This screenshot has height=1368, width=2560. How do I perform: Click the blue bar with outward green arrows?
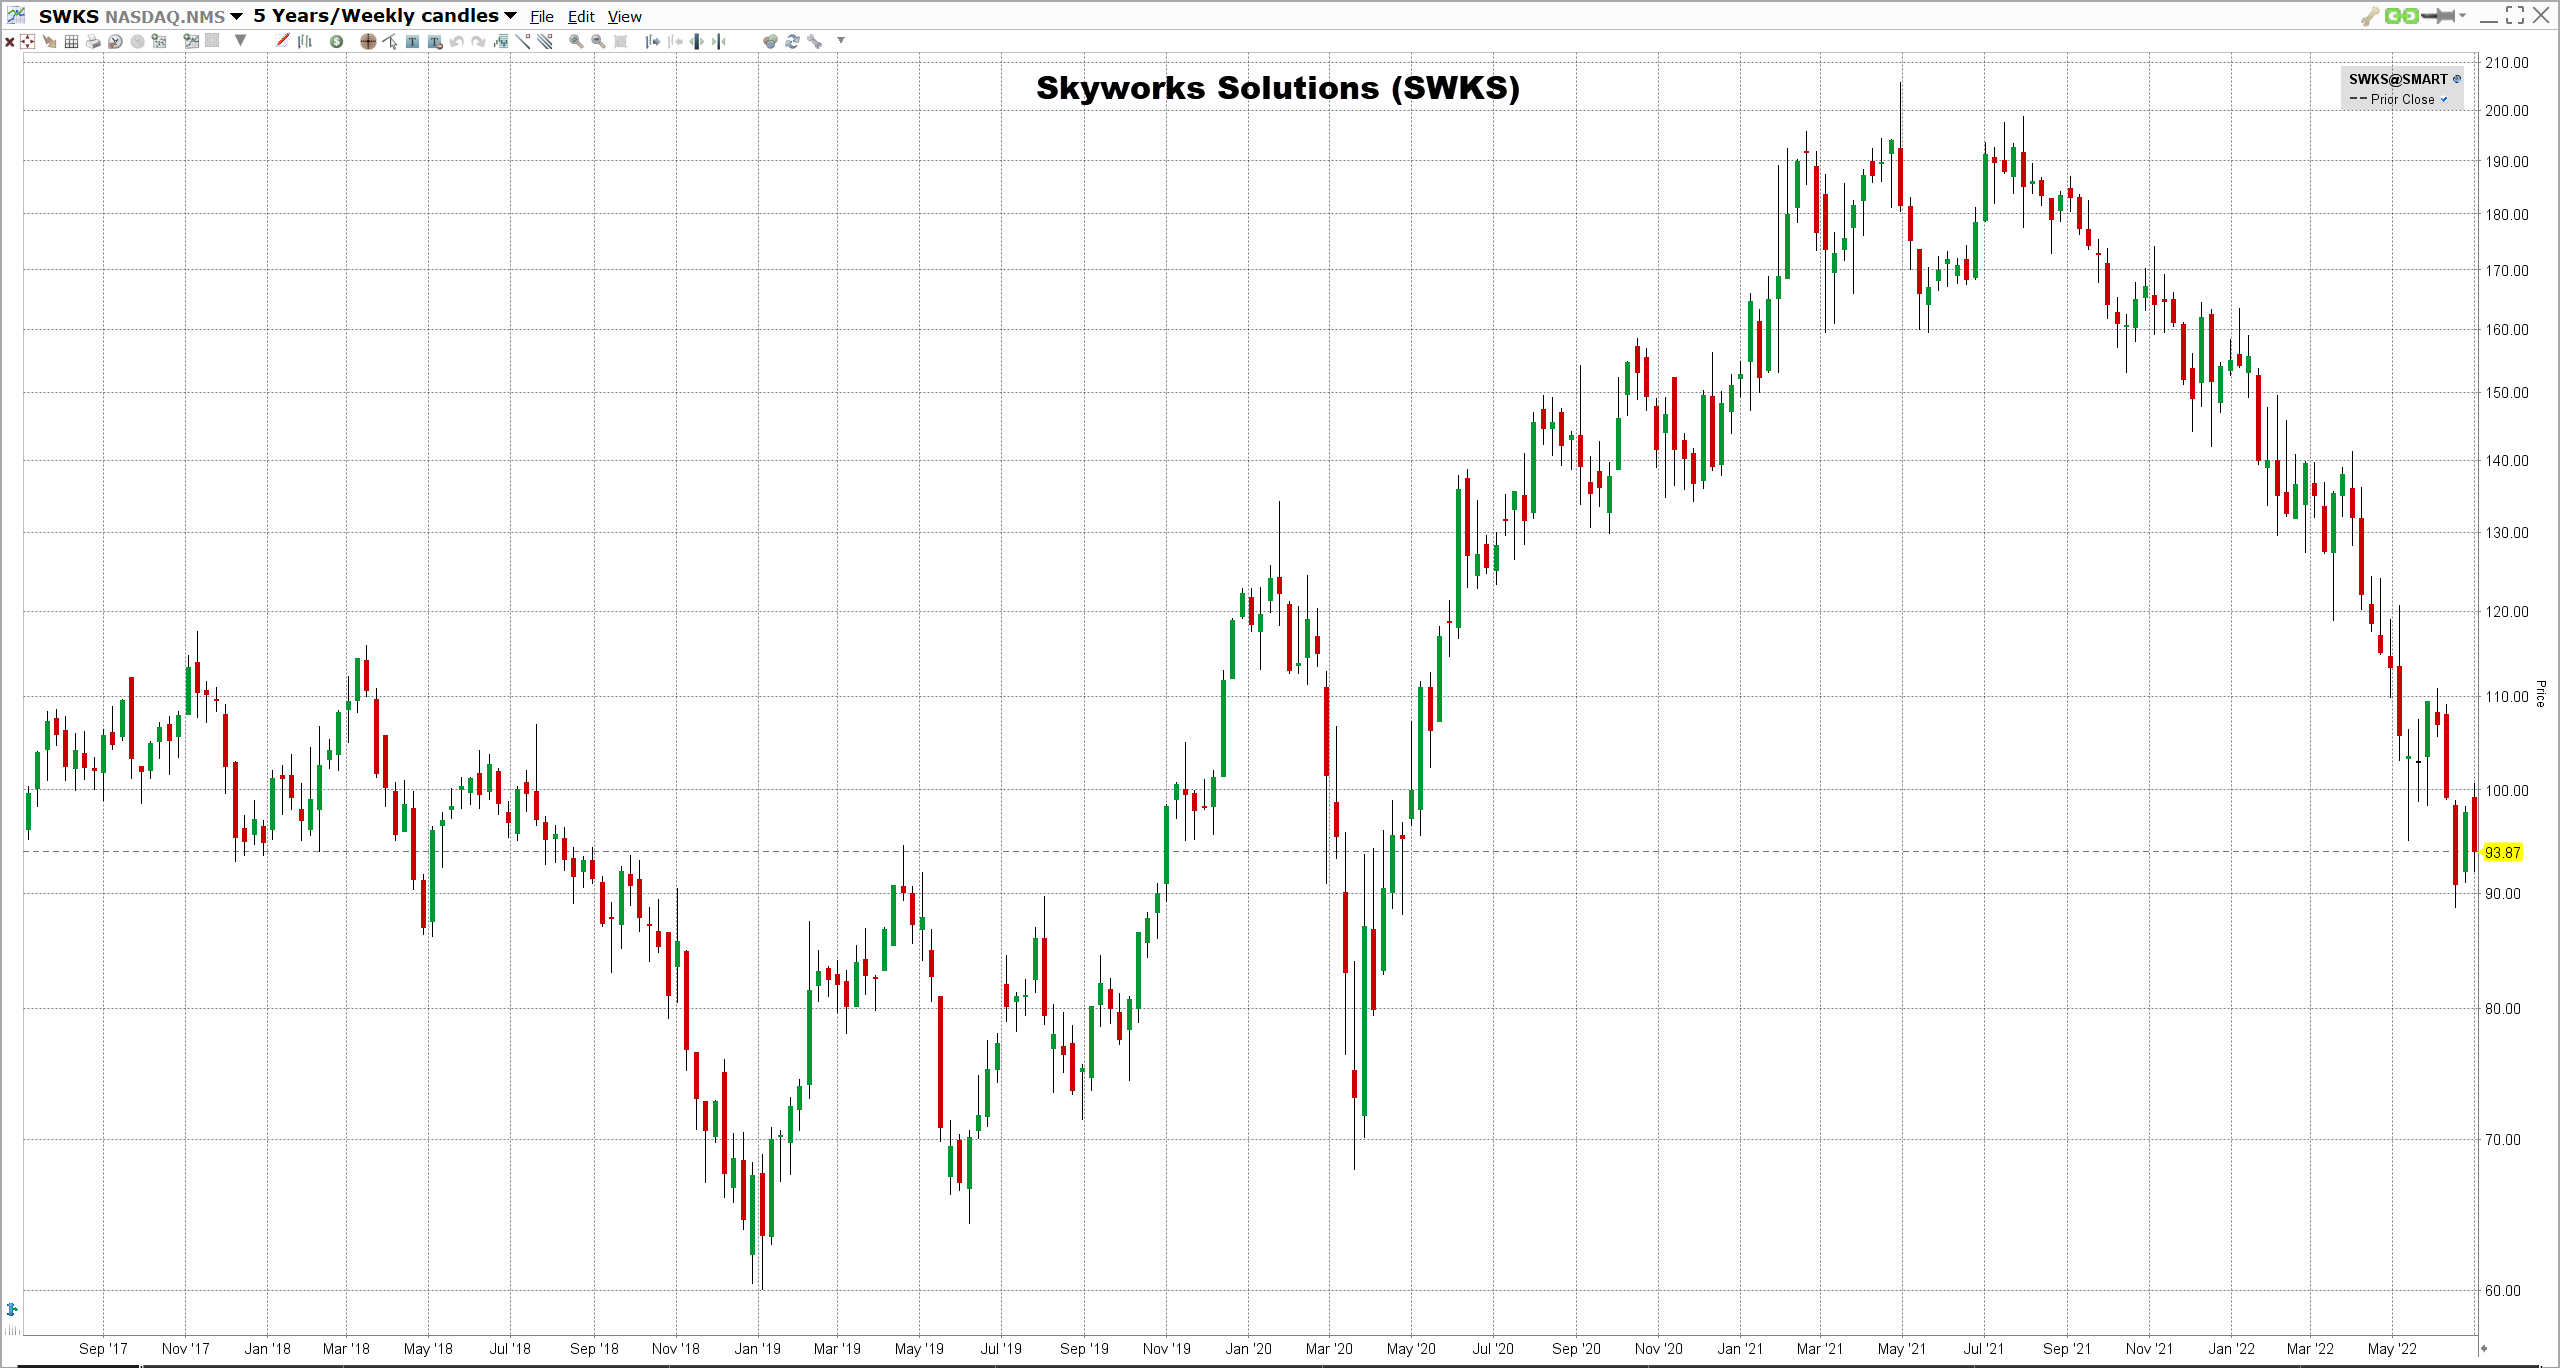696,41
